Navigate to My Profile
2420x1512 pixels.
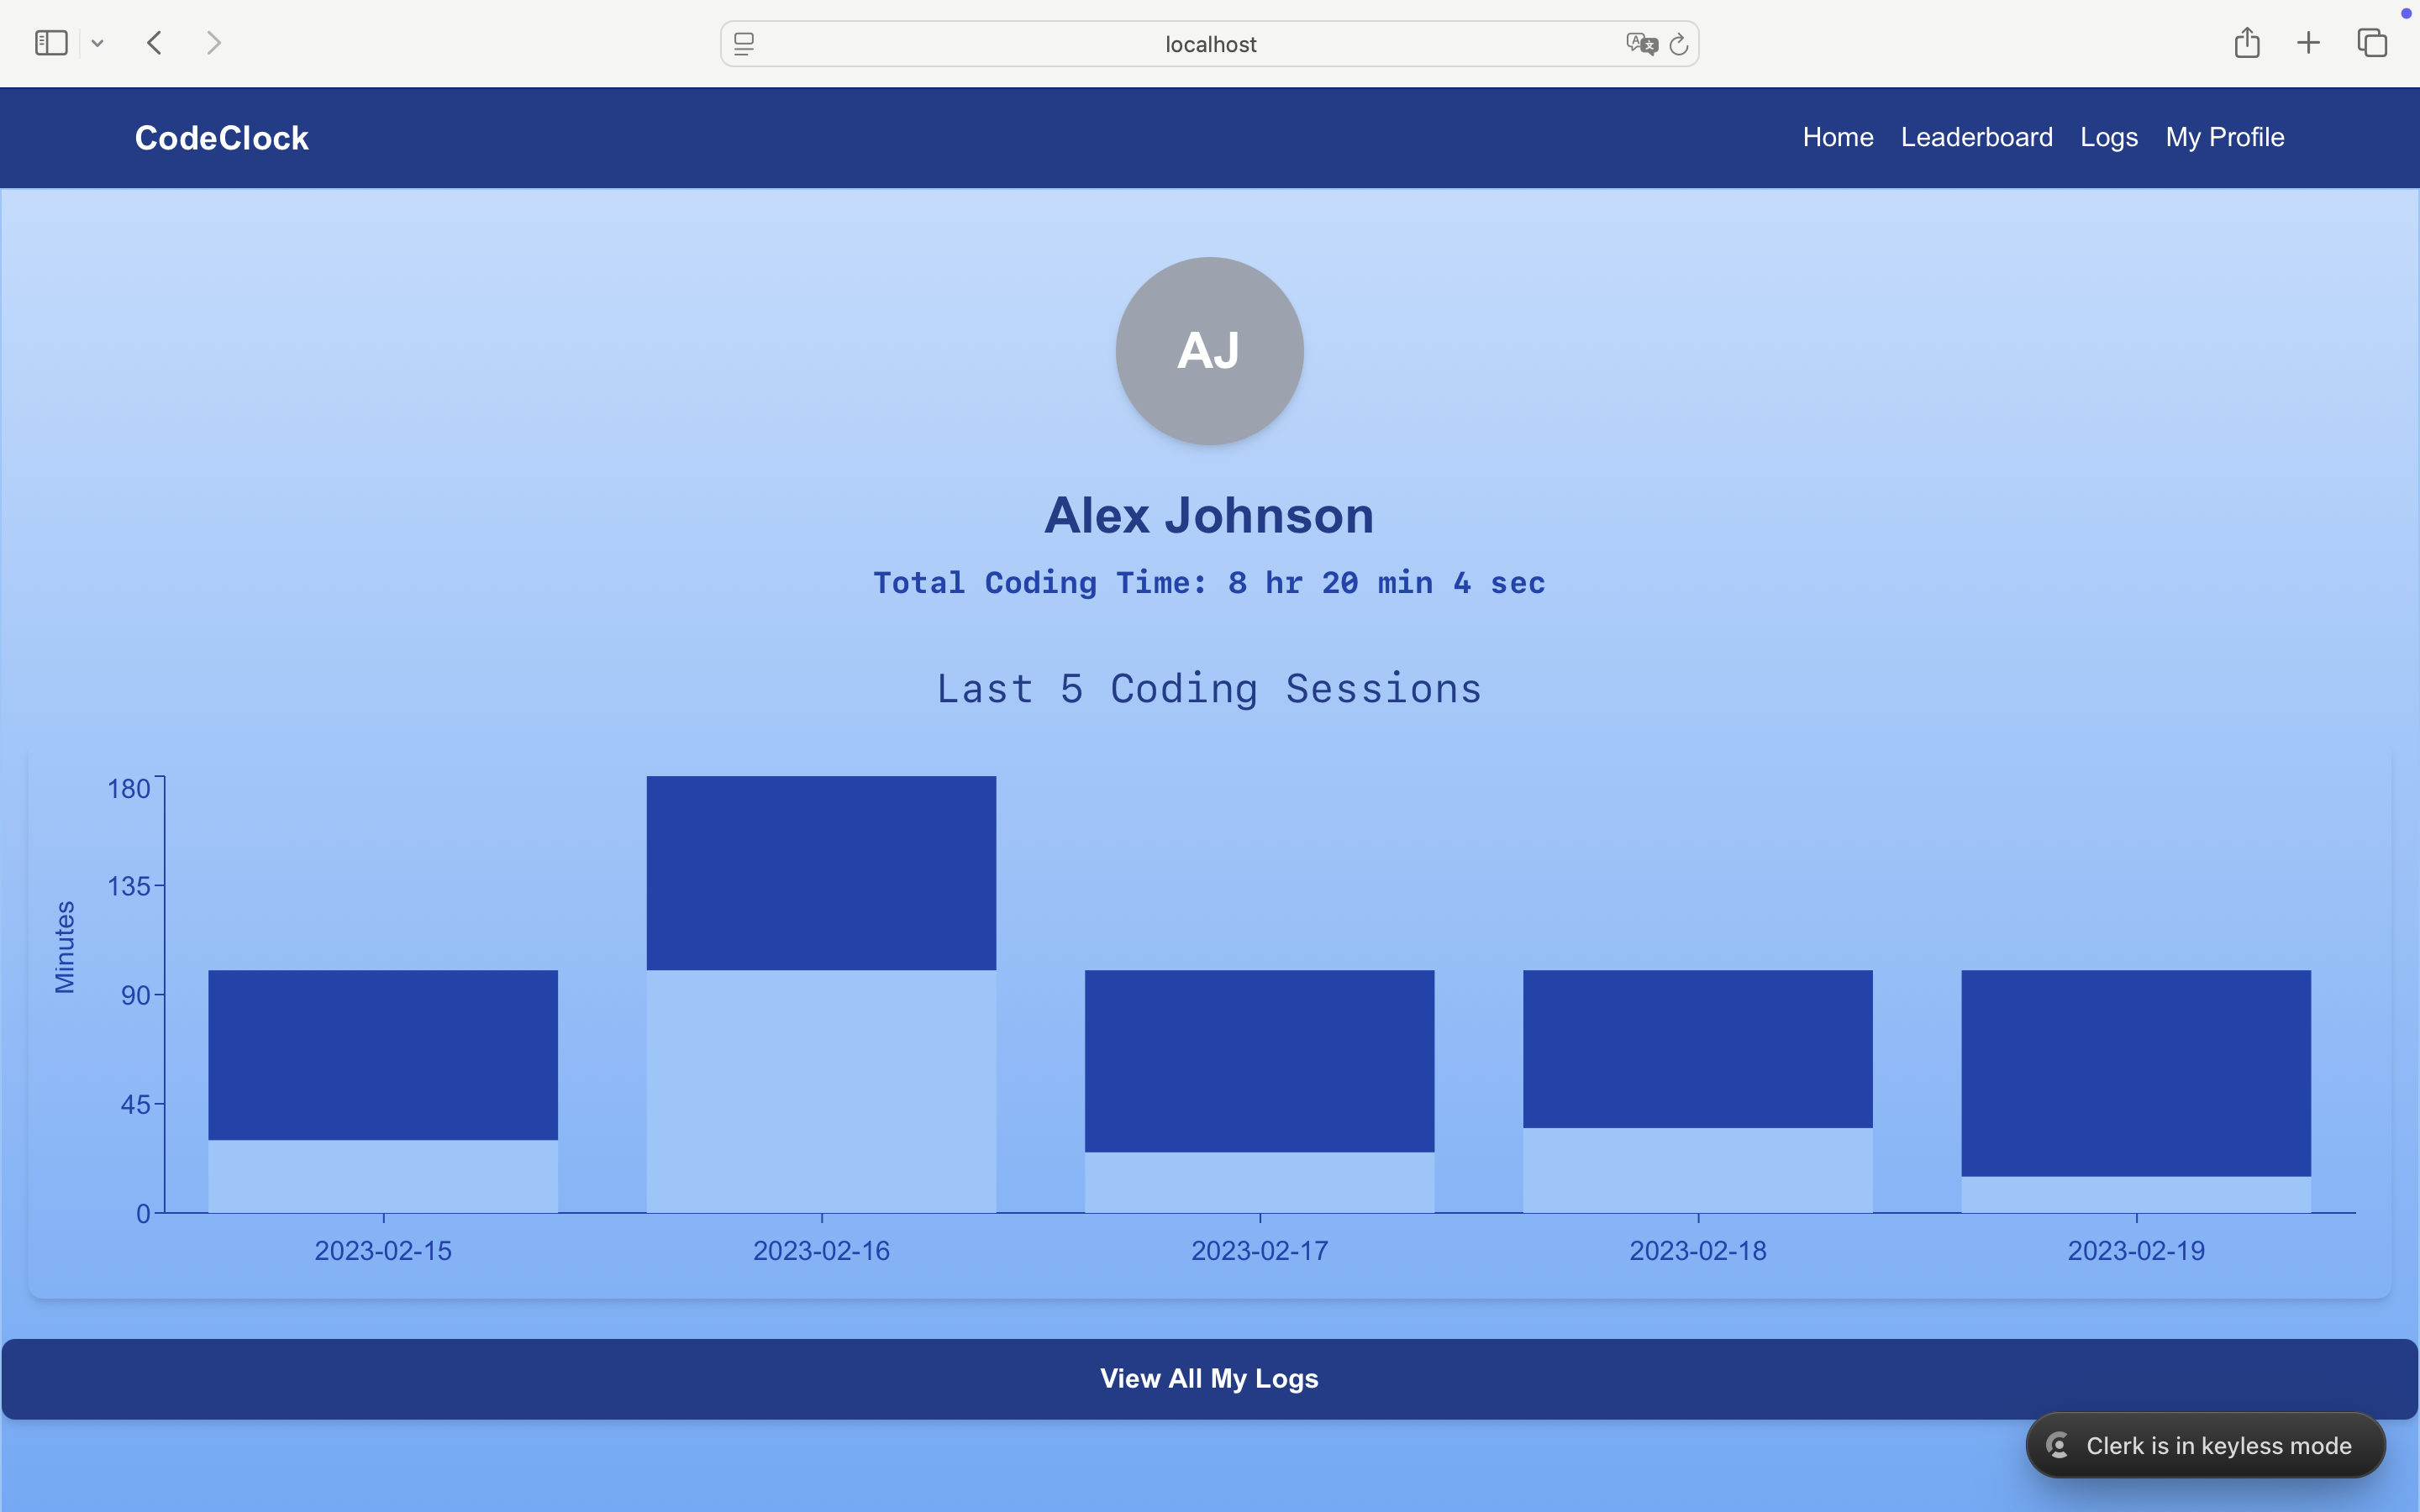(x=2224, y=137)
